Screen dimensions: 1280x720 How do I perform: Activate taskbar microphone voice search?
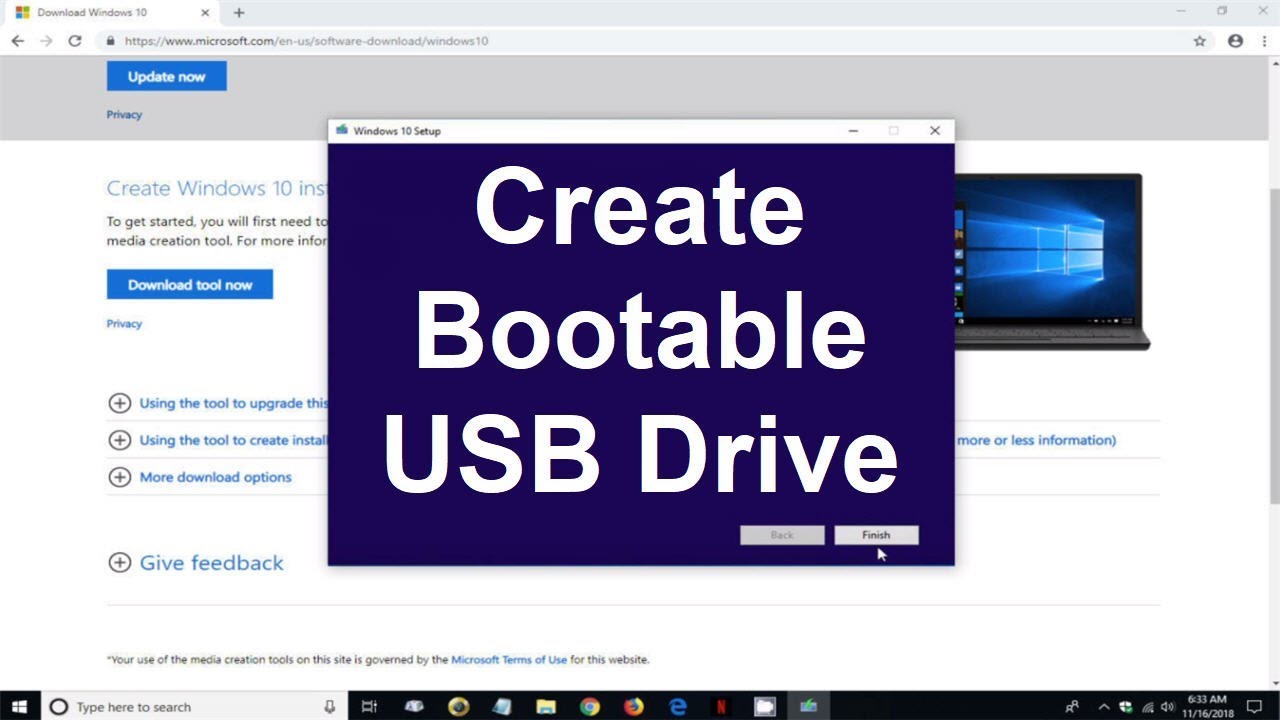[329, 706]
